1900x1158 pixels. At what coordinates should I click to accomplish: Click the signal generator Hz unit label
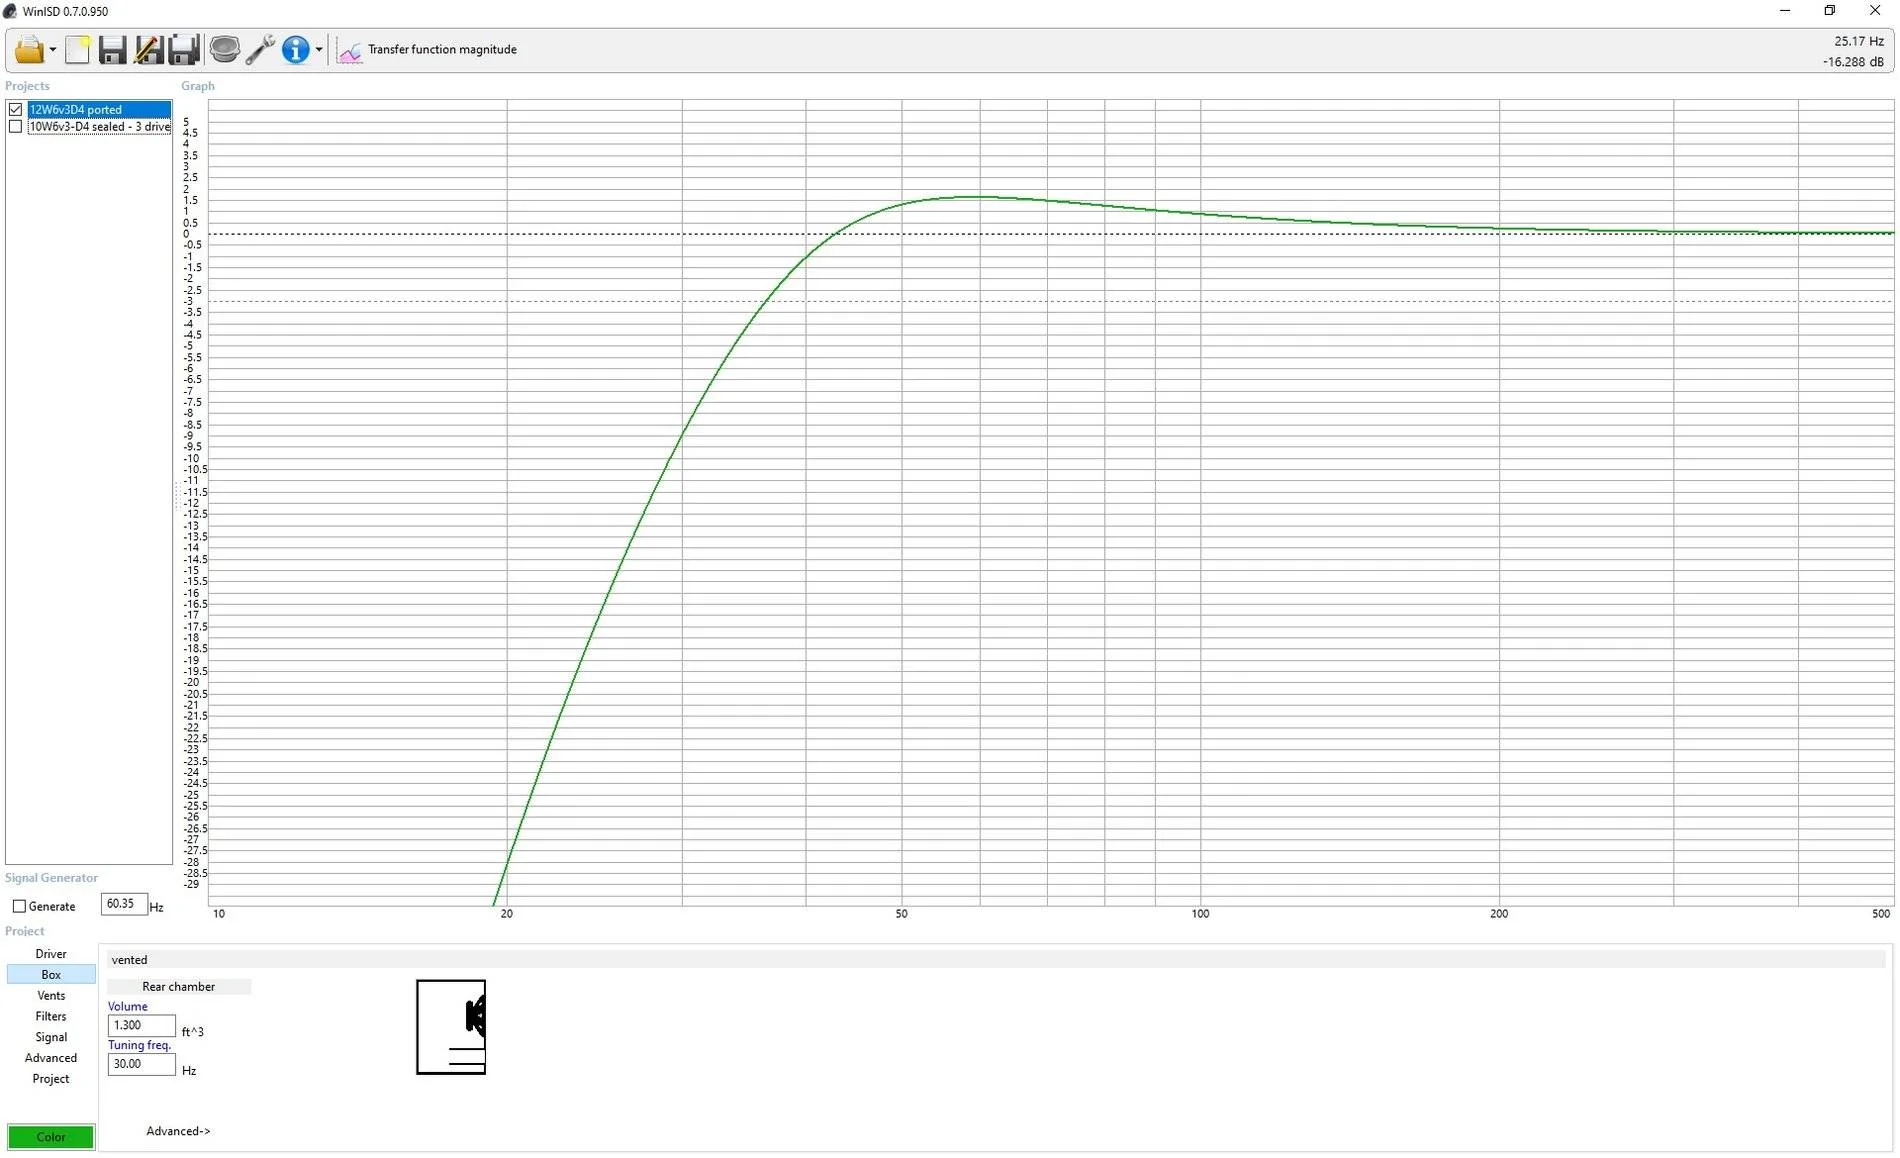156,908
